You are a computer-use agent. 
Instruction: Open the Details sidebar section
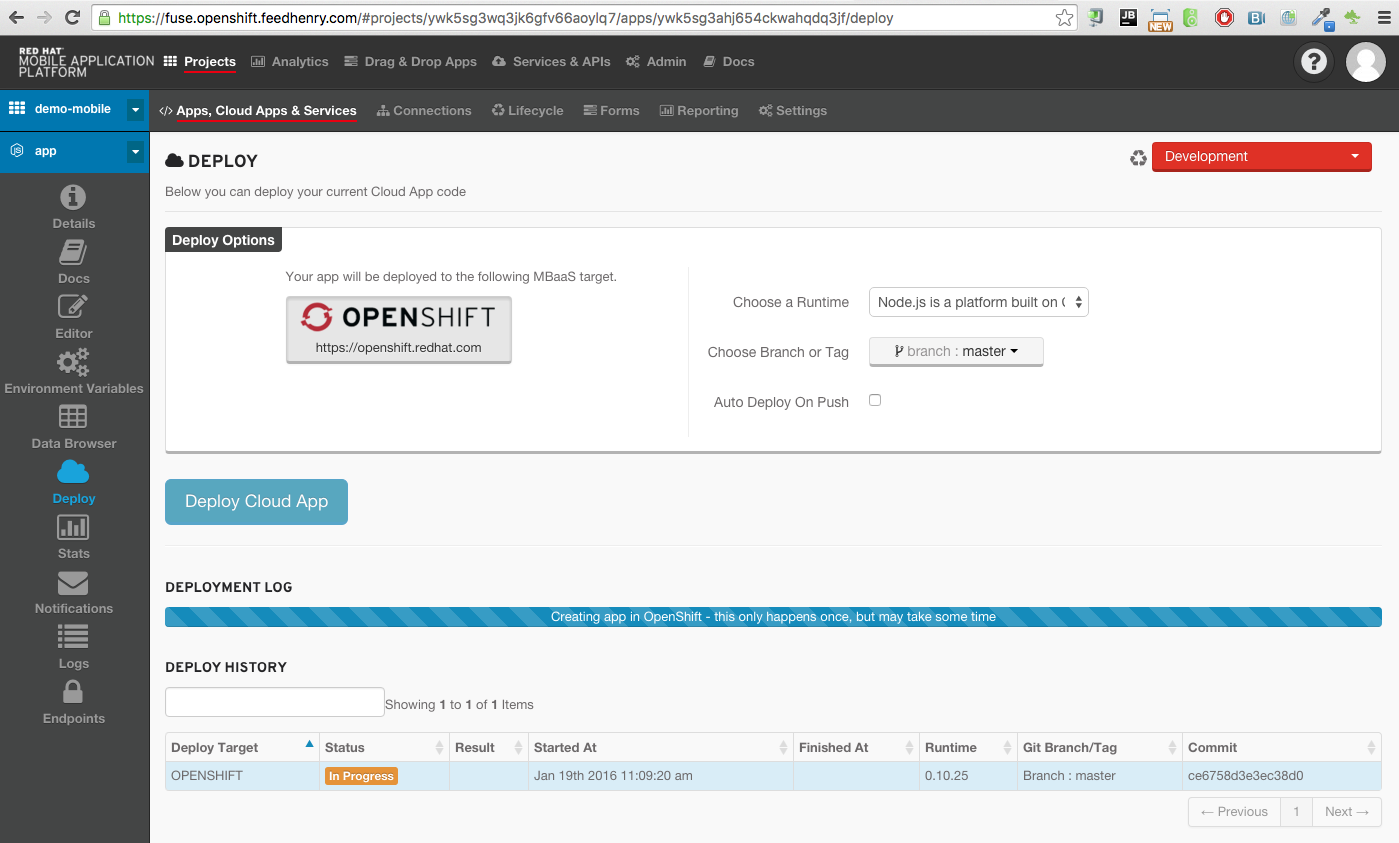74,208
